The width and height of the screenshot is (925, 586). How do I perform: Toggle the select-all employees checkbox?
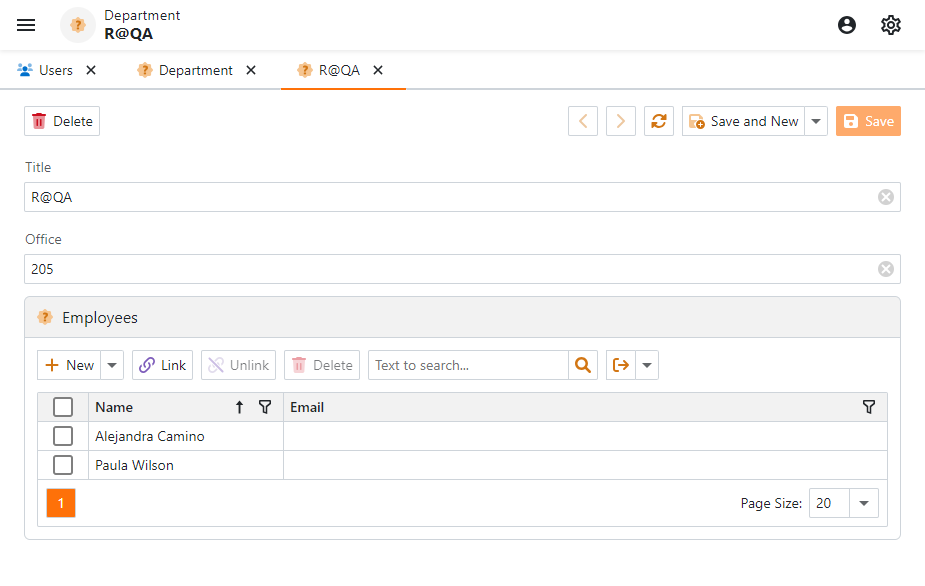coord(63,407)
